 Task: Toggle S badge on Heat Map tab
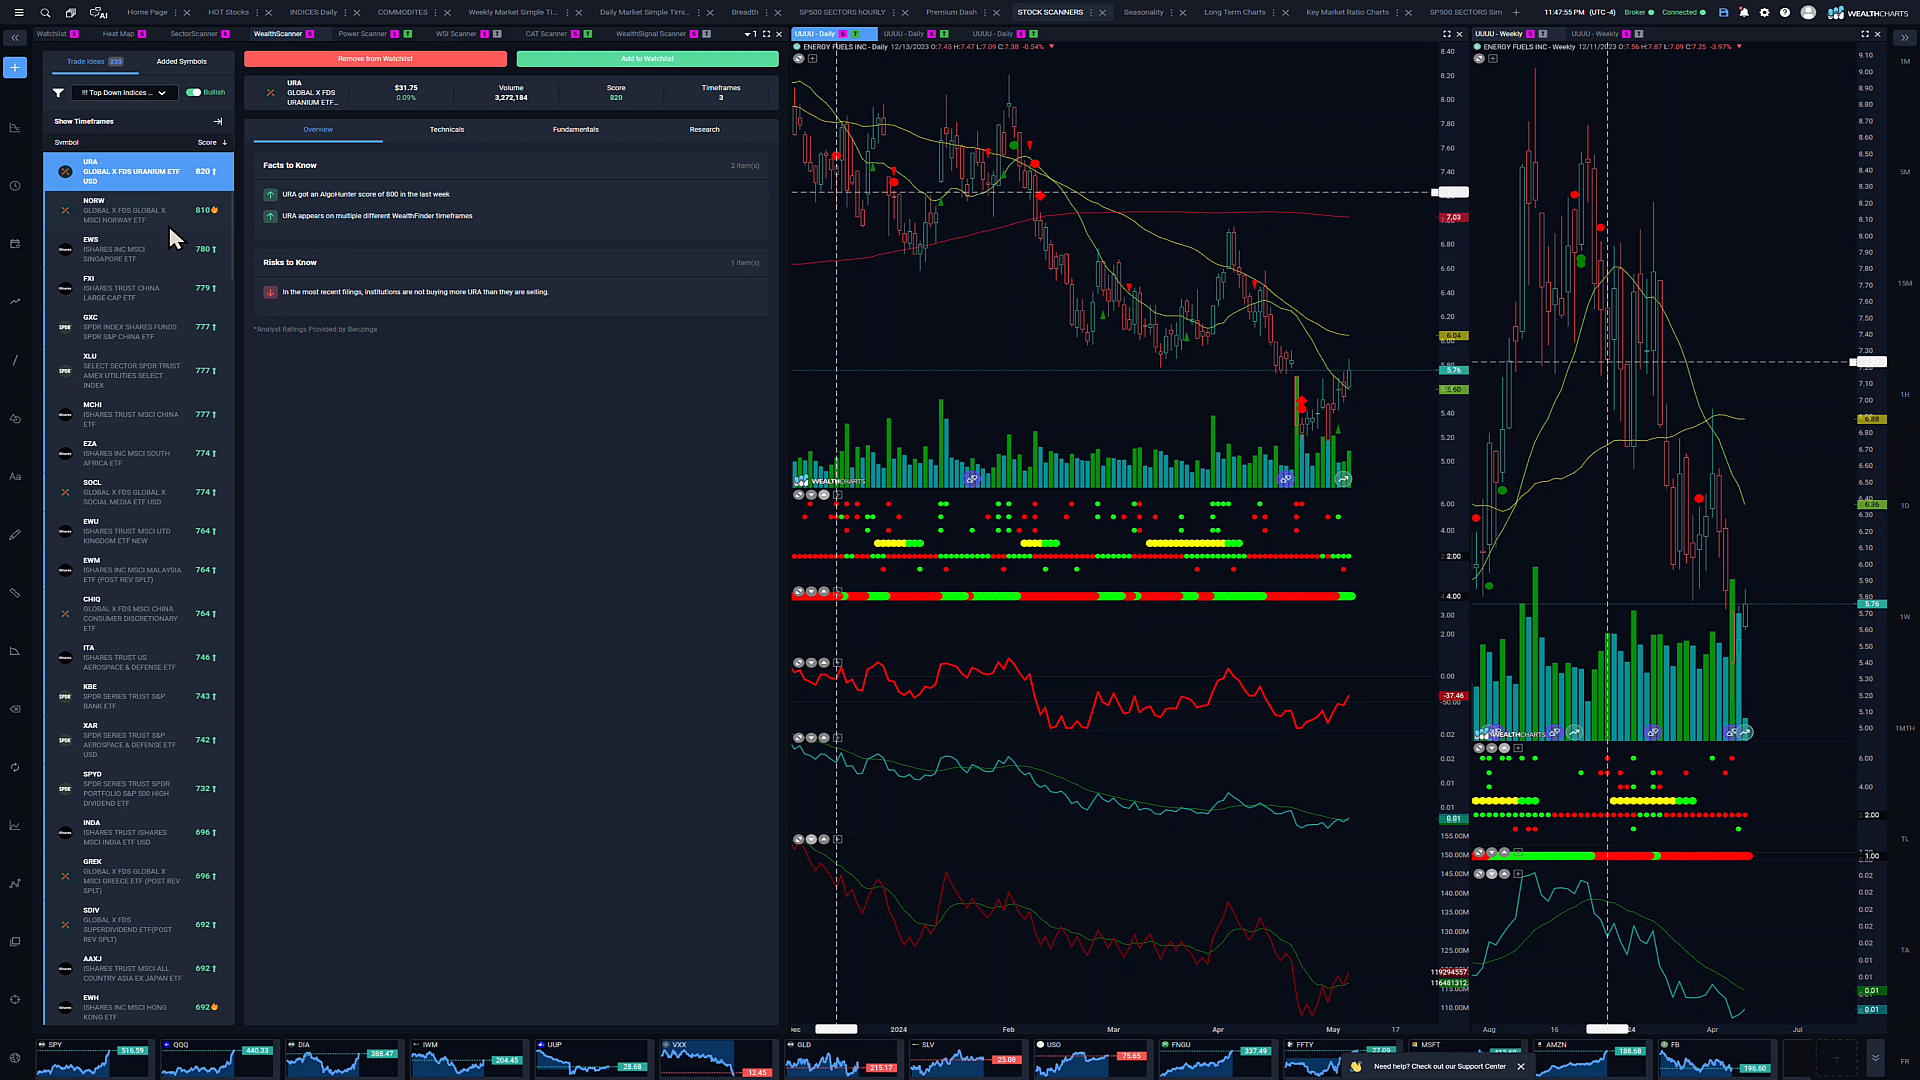coord(142,34)
